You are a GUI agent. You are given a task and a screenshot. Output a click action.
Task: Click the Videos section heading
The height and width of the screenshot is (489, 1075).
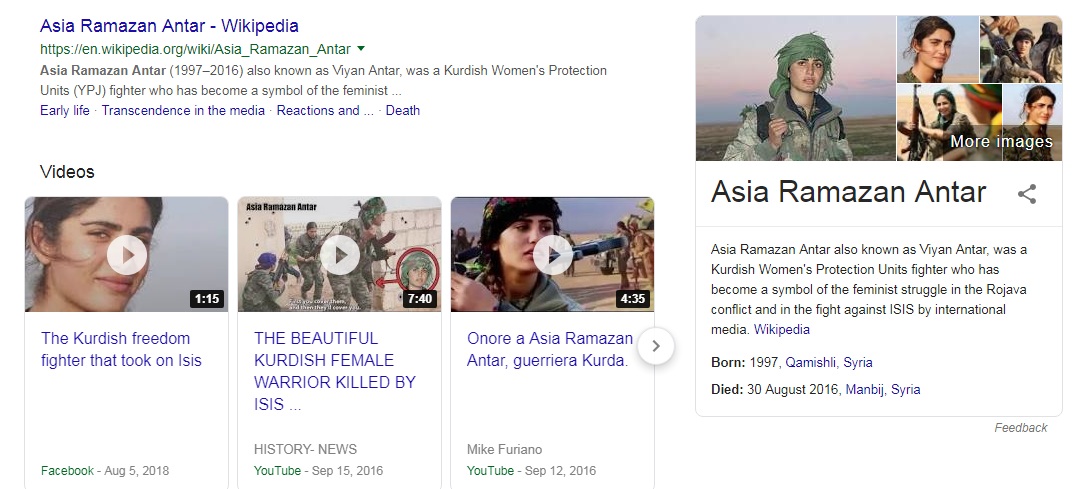point(67,171)
